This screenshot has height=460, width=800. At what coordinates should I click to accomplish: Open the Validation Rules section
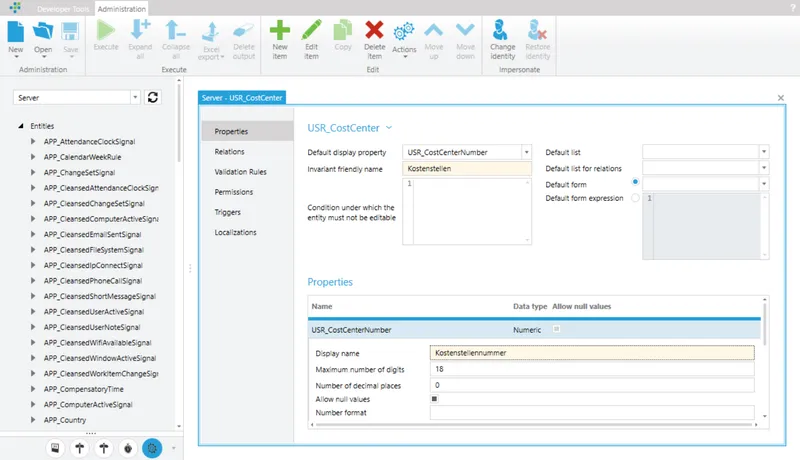240,172
